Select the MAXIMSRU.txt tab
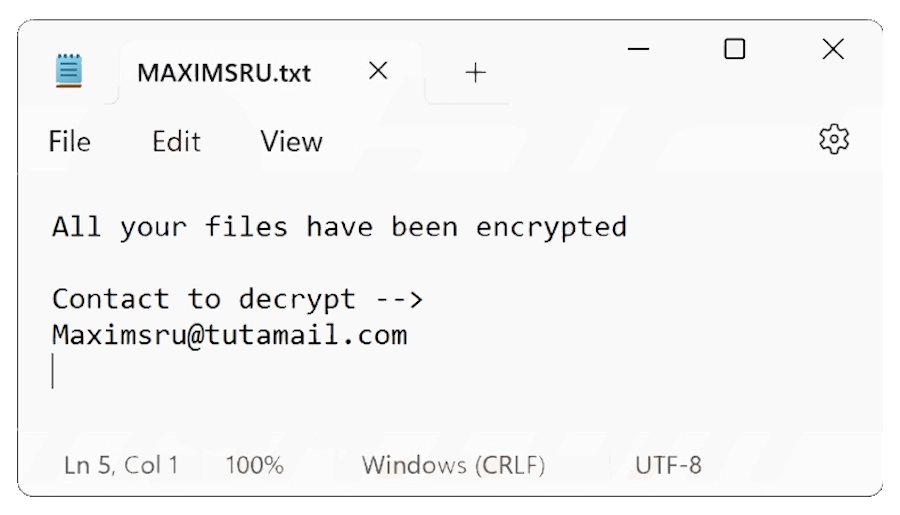900x515 pixels. (x=224, y=73)
